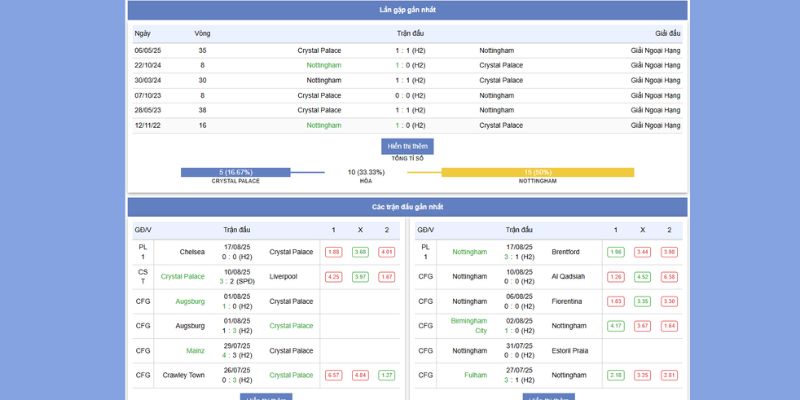Choose home-win odds for Nottingham vs Brentford
800x400 pixels.
coord(616,252)
